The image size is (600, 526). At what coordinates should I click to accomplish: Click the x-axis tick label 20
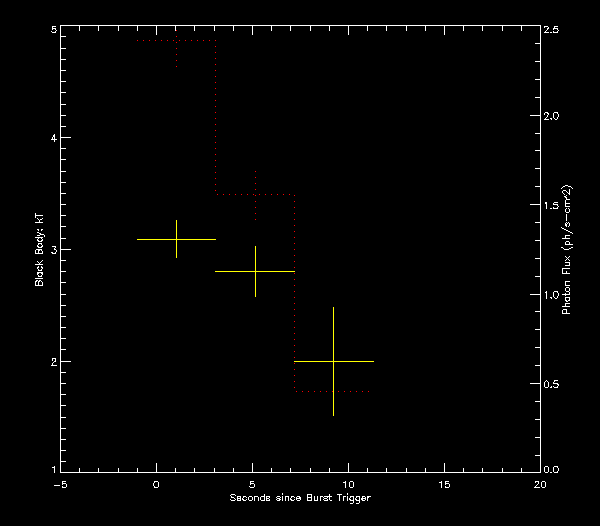tap(540, 483)
